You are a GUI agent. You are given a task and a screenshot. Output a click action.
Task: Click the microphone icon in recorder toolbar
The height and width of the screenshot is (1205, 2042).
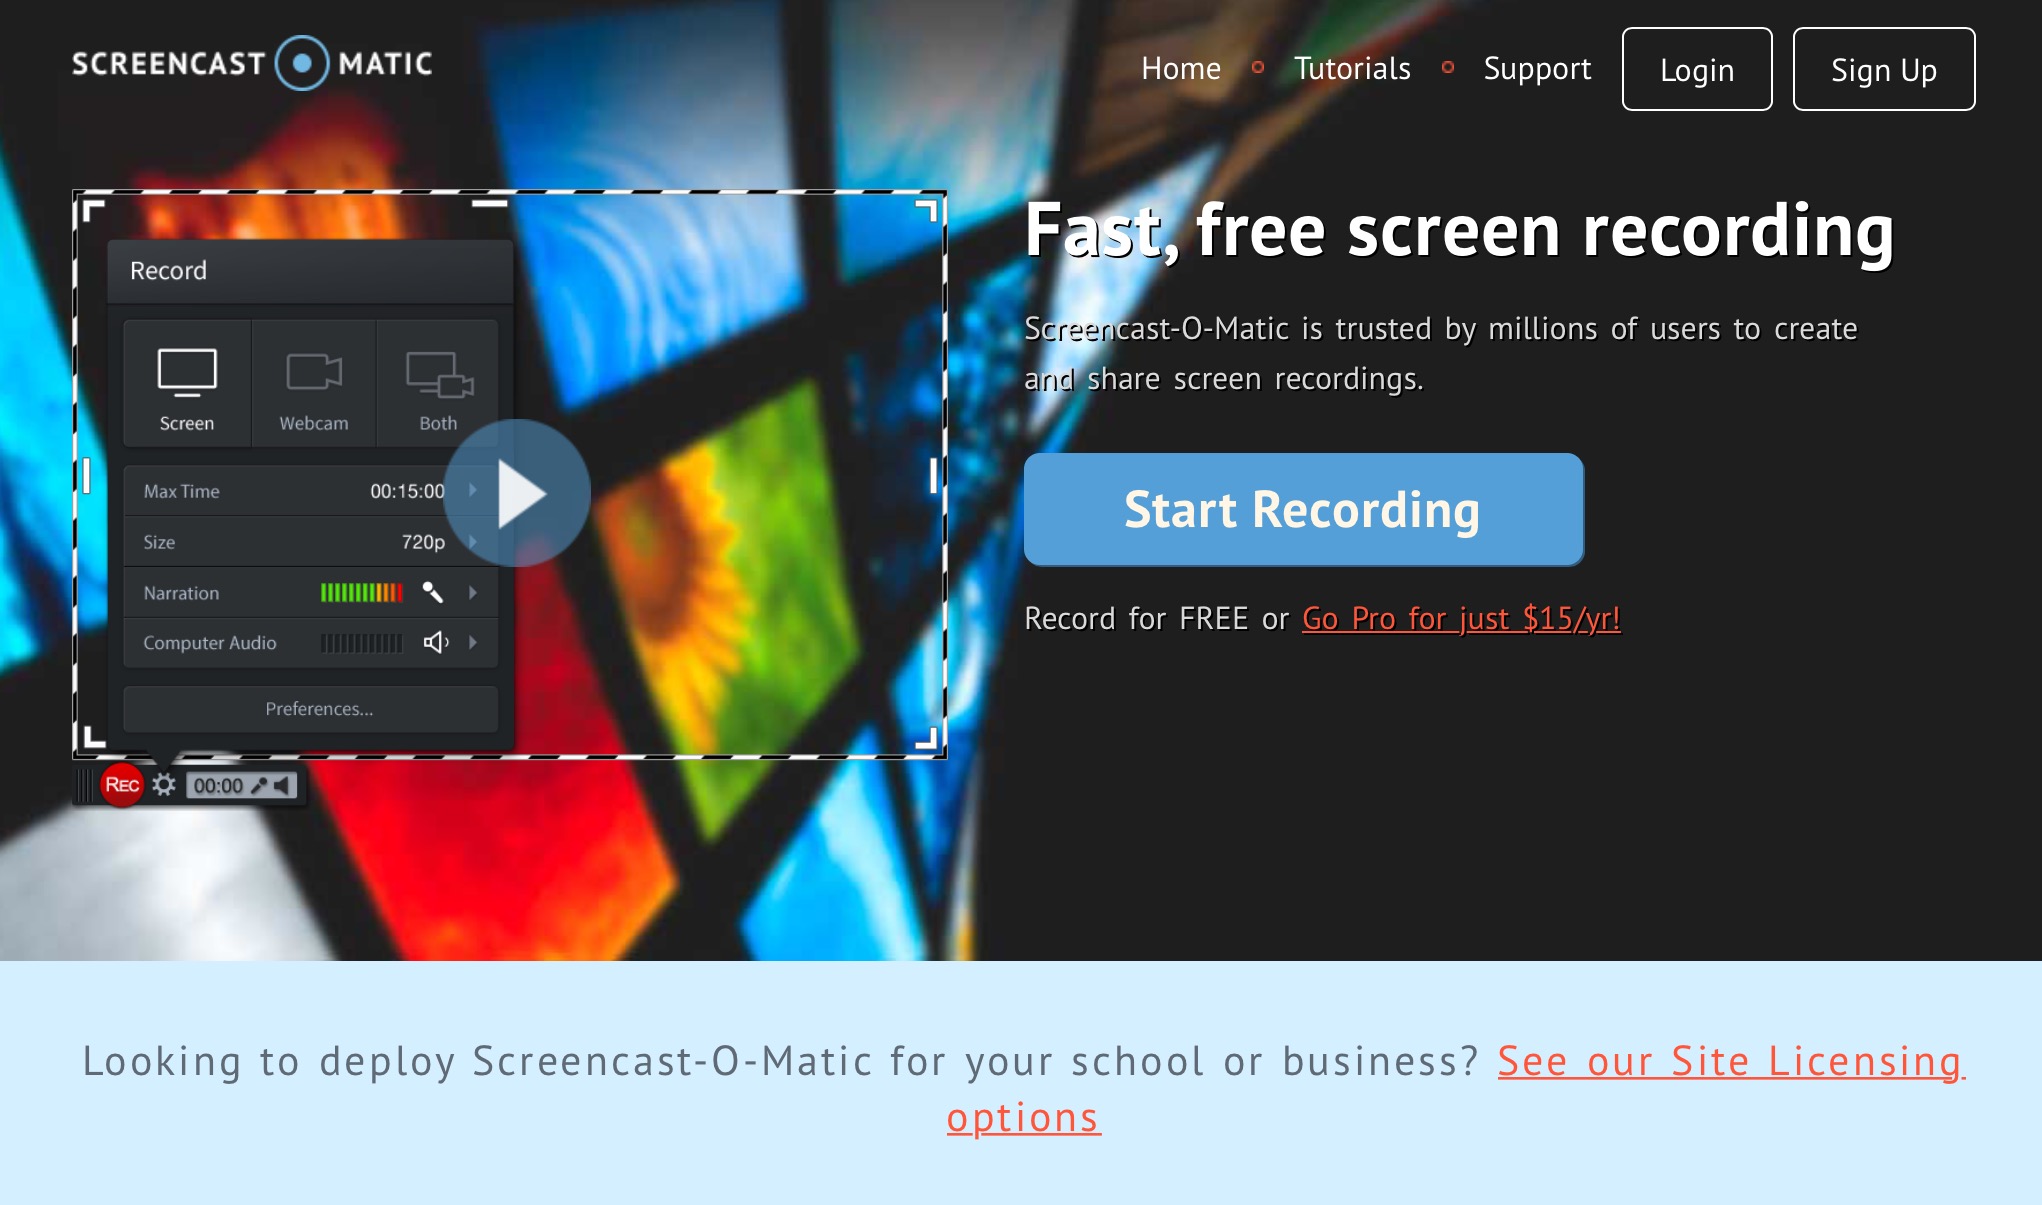pos(259,786)
